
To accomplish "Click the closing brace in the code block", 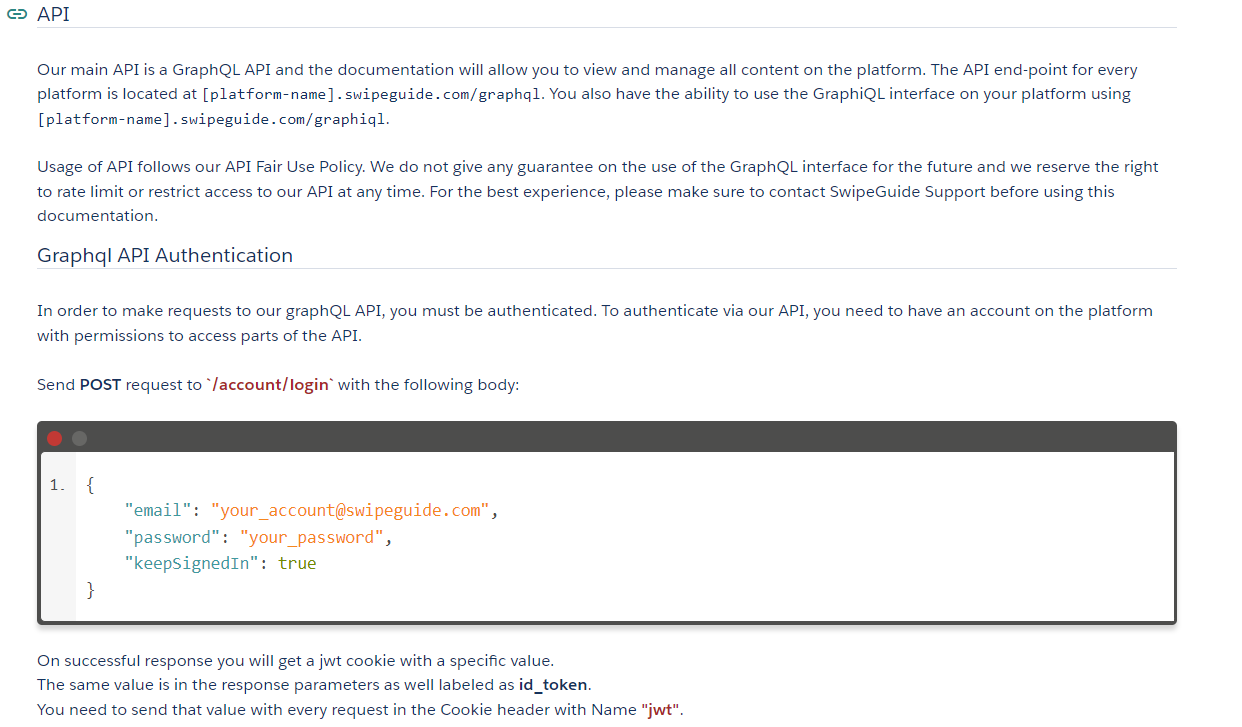I will coord(91,589).
